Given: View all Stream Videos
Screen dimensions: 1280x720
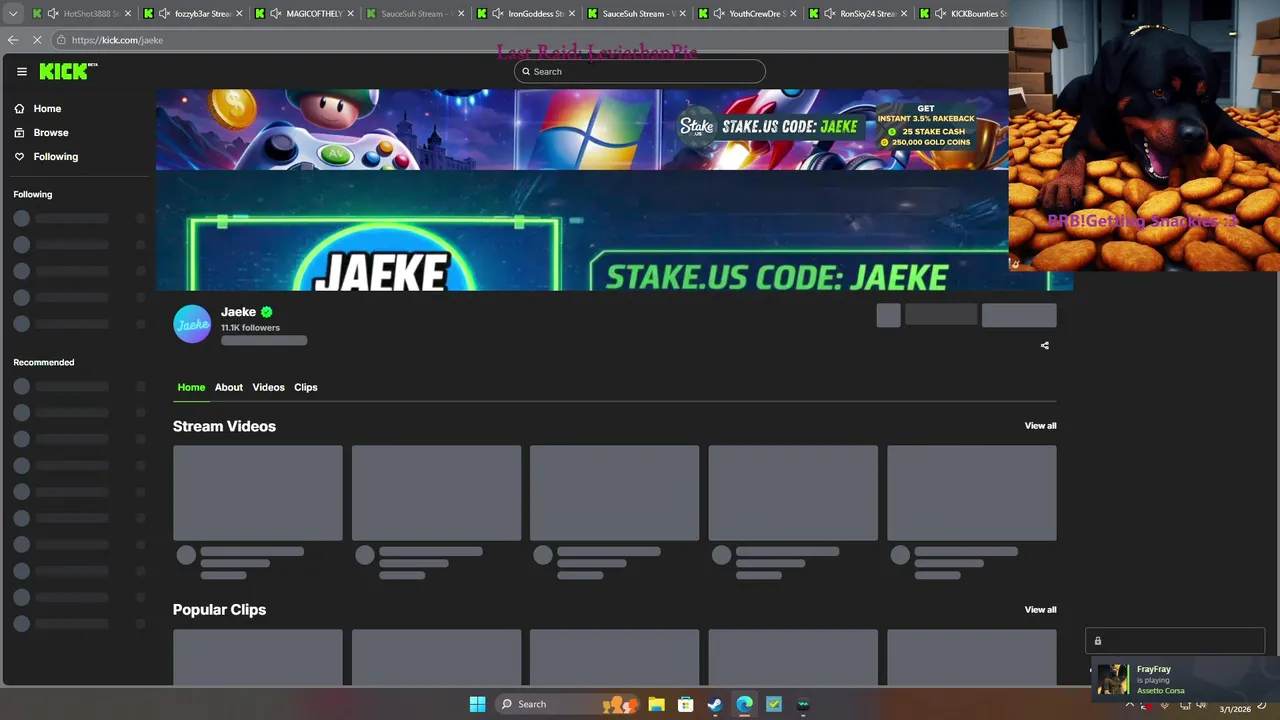Looking at the screenshot, I should (x=1040, y=426).
